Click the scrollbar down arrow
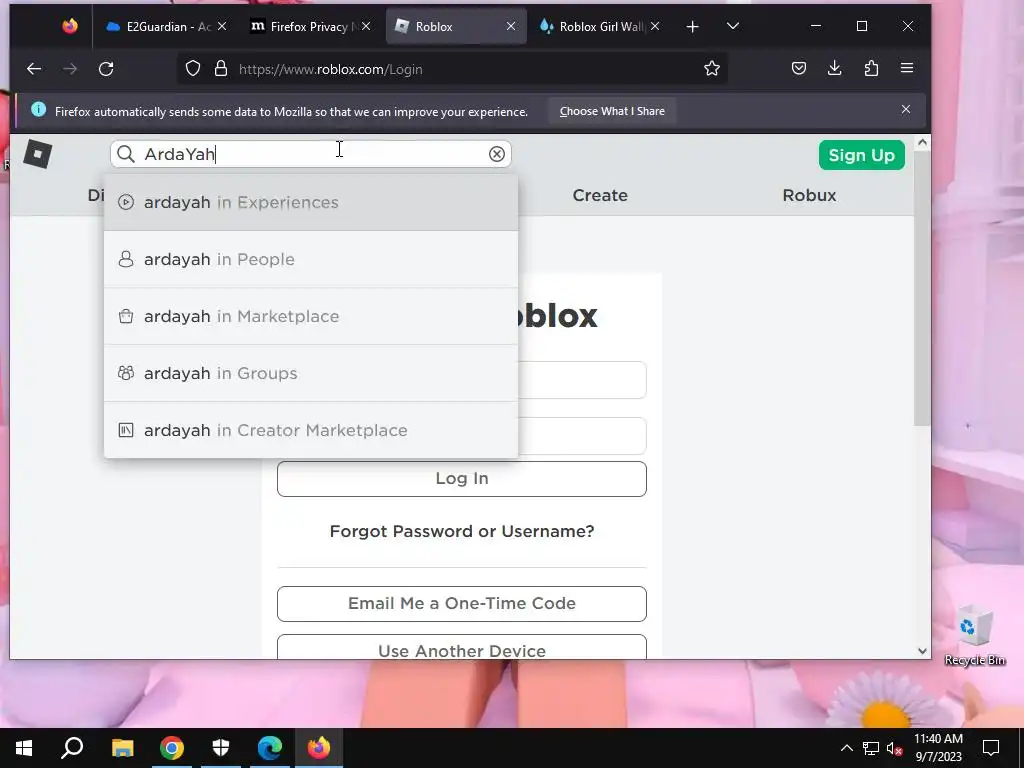 coord(922,650)
